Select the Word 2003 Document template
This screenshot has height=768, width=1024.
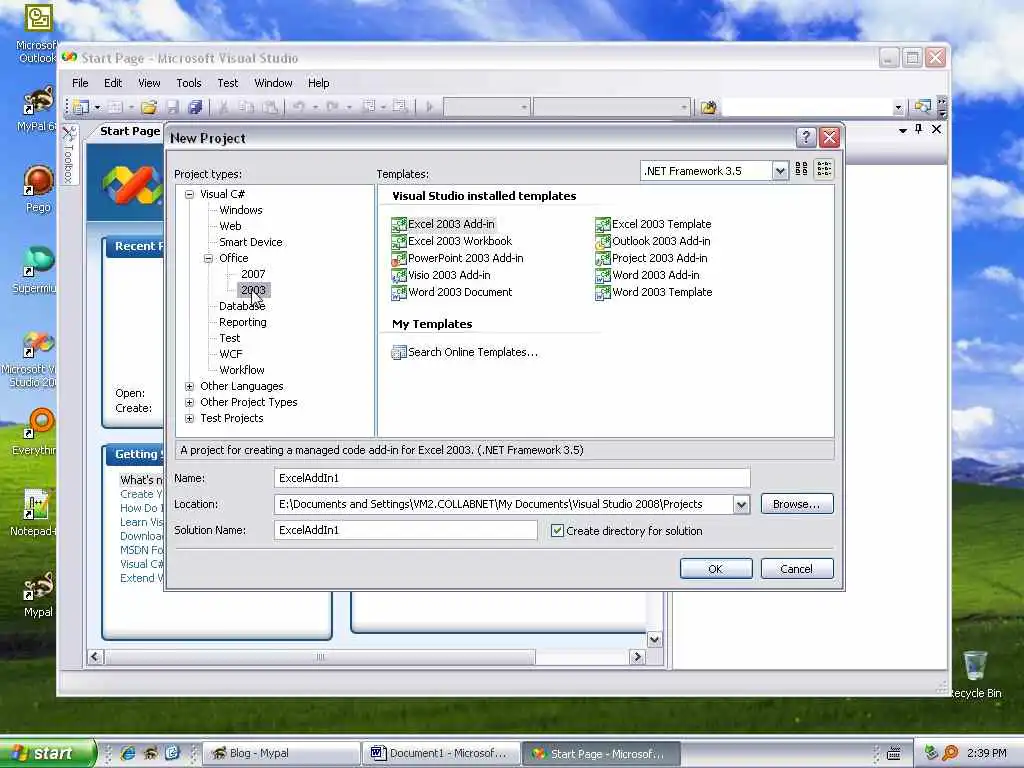point(451,292)
